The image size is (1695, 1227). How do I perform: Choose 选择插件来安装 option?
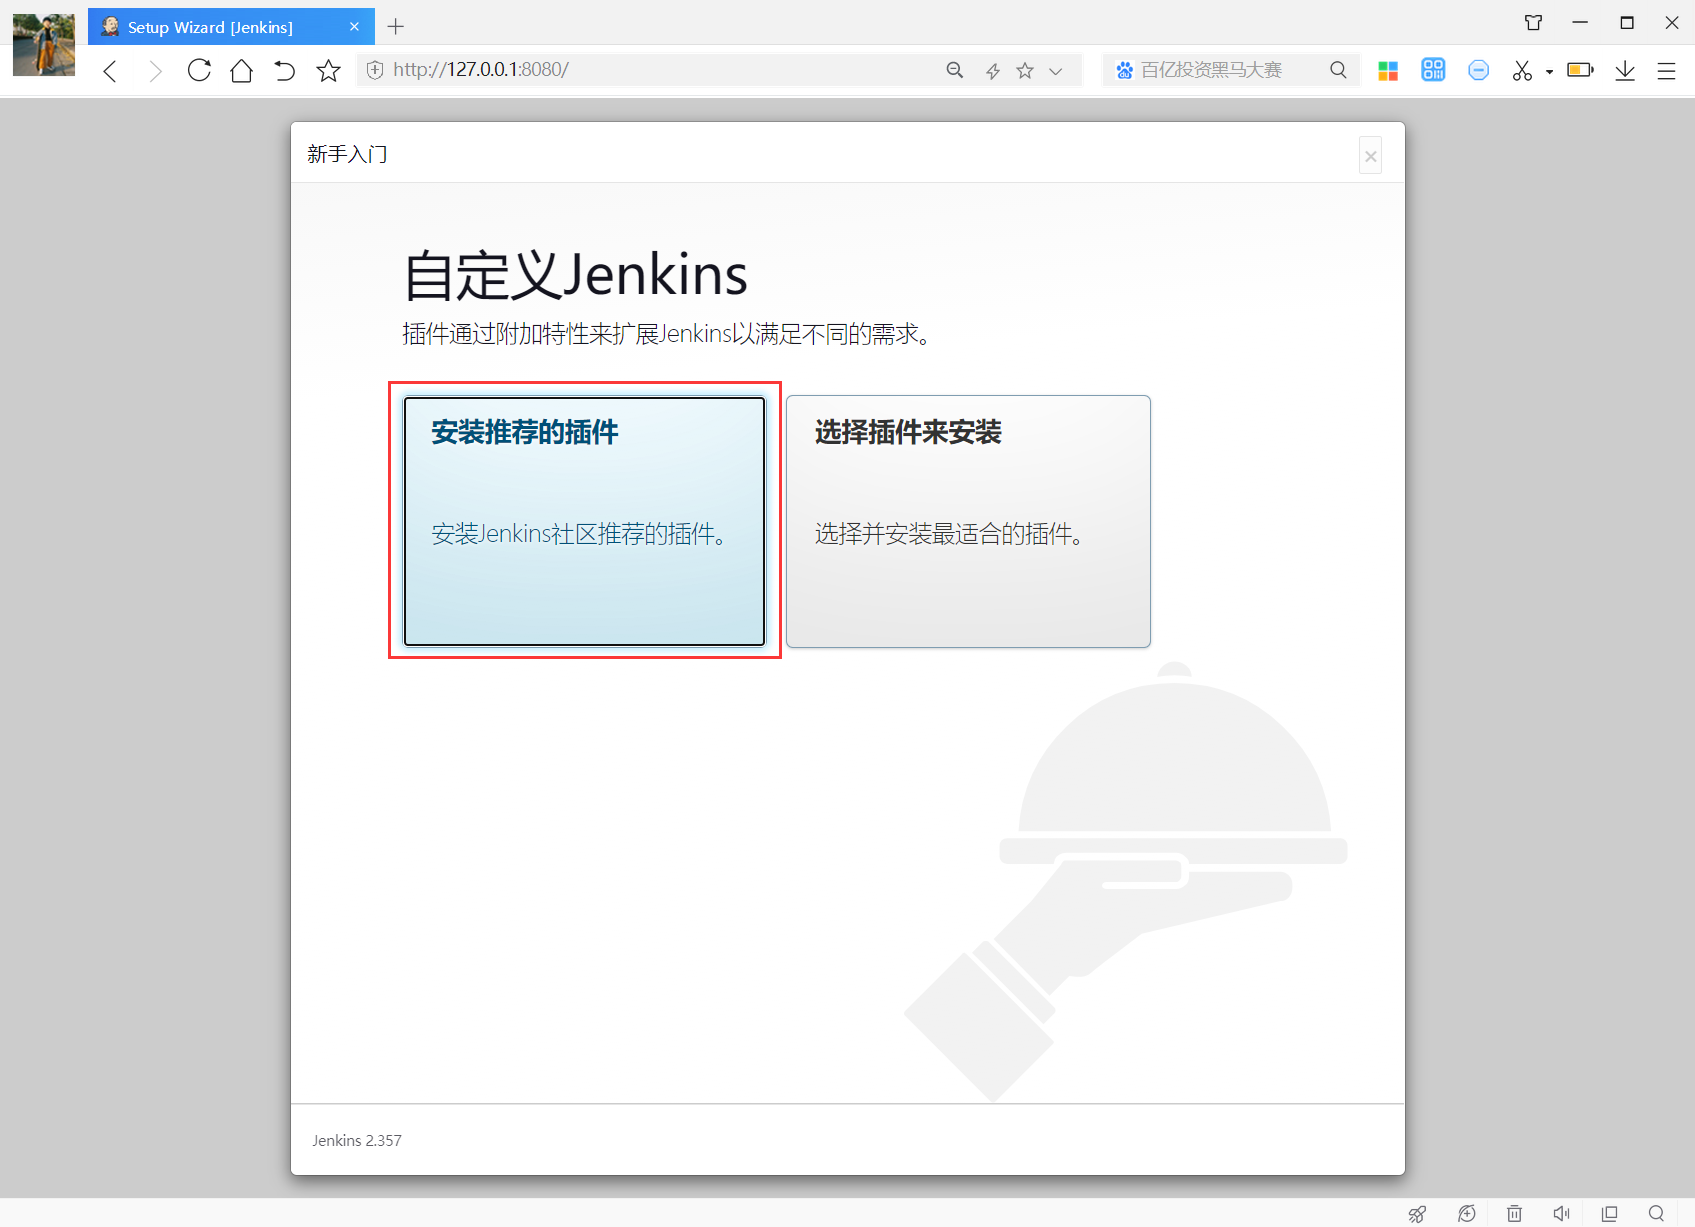(968, 521)
